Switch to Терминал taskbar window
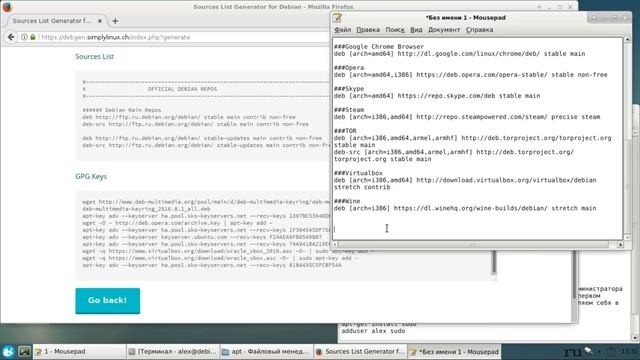Image resolution: width=640 pixels, height=360 pixels. point(173,351)
